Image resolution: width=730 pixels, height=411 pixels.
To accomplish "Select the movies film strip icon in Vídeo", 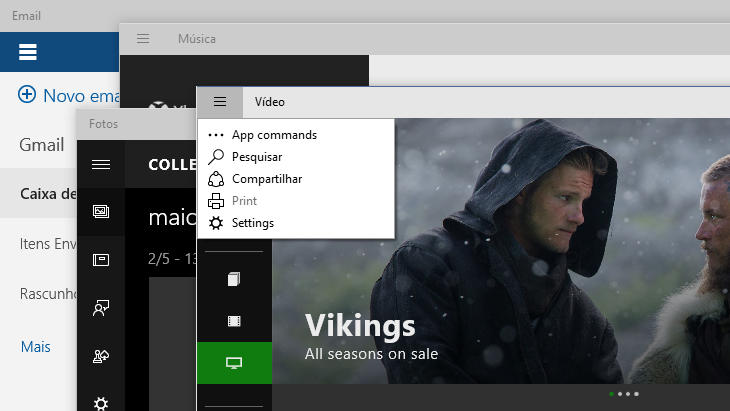I will 234,321.
